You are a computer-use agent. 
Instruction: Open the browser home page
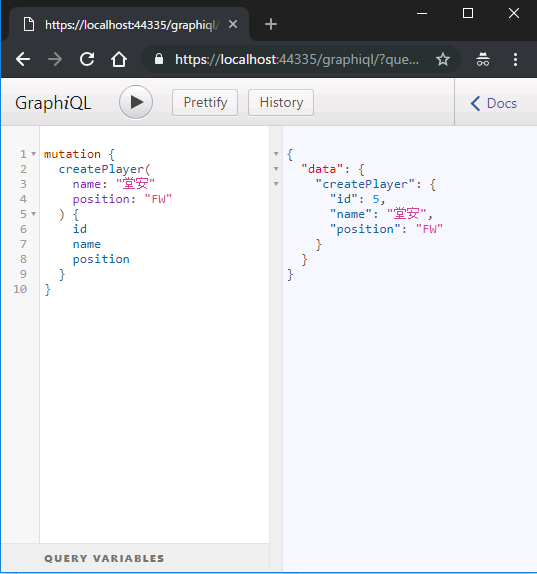[x=119, y=59]
